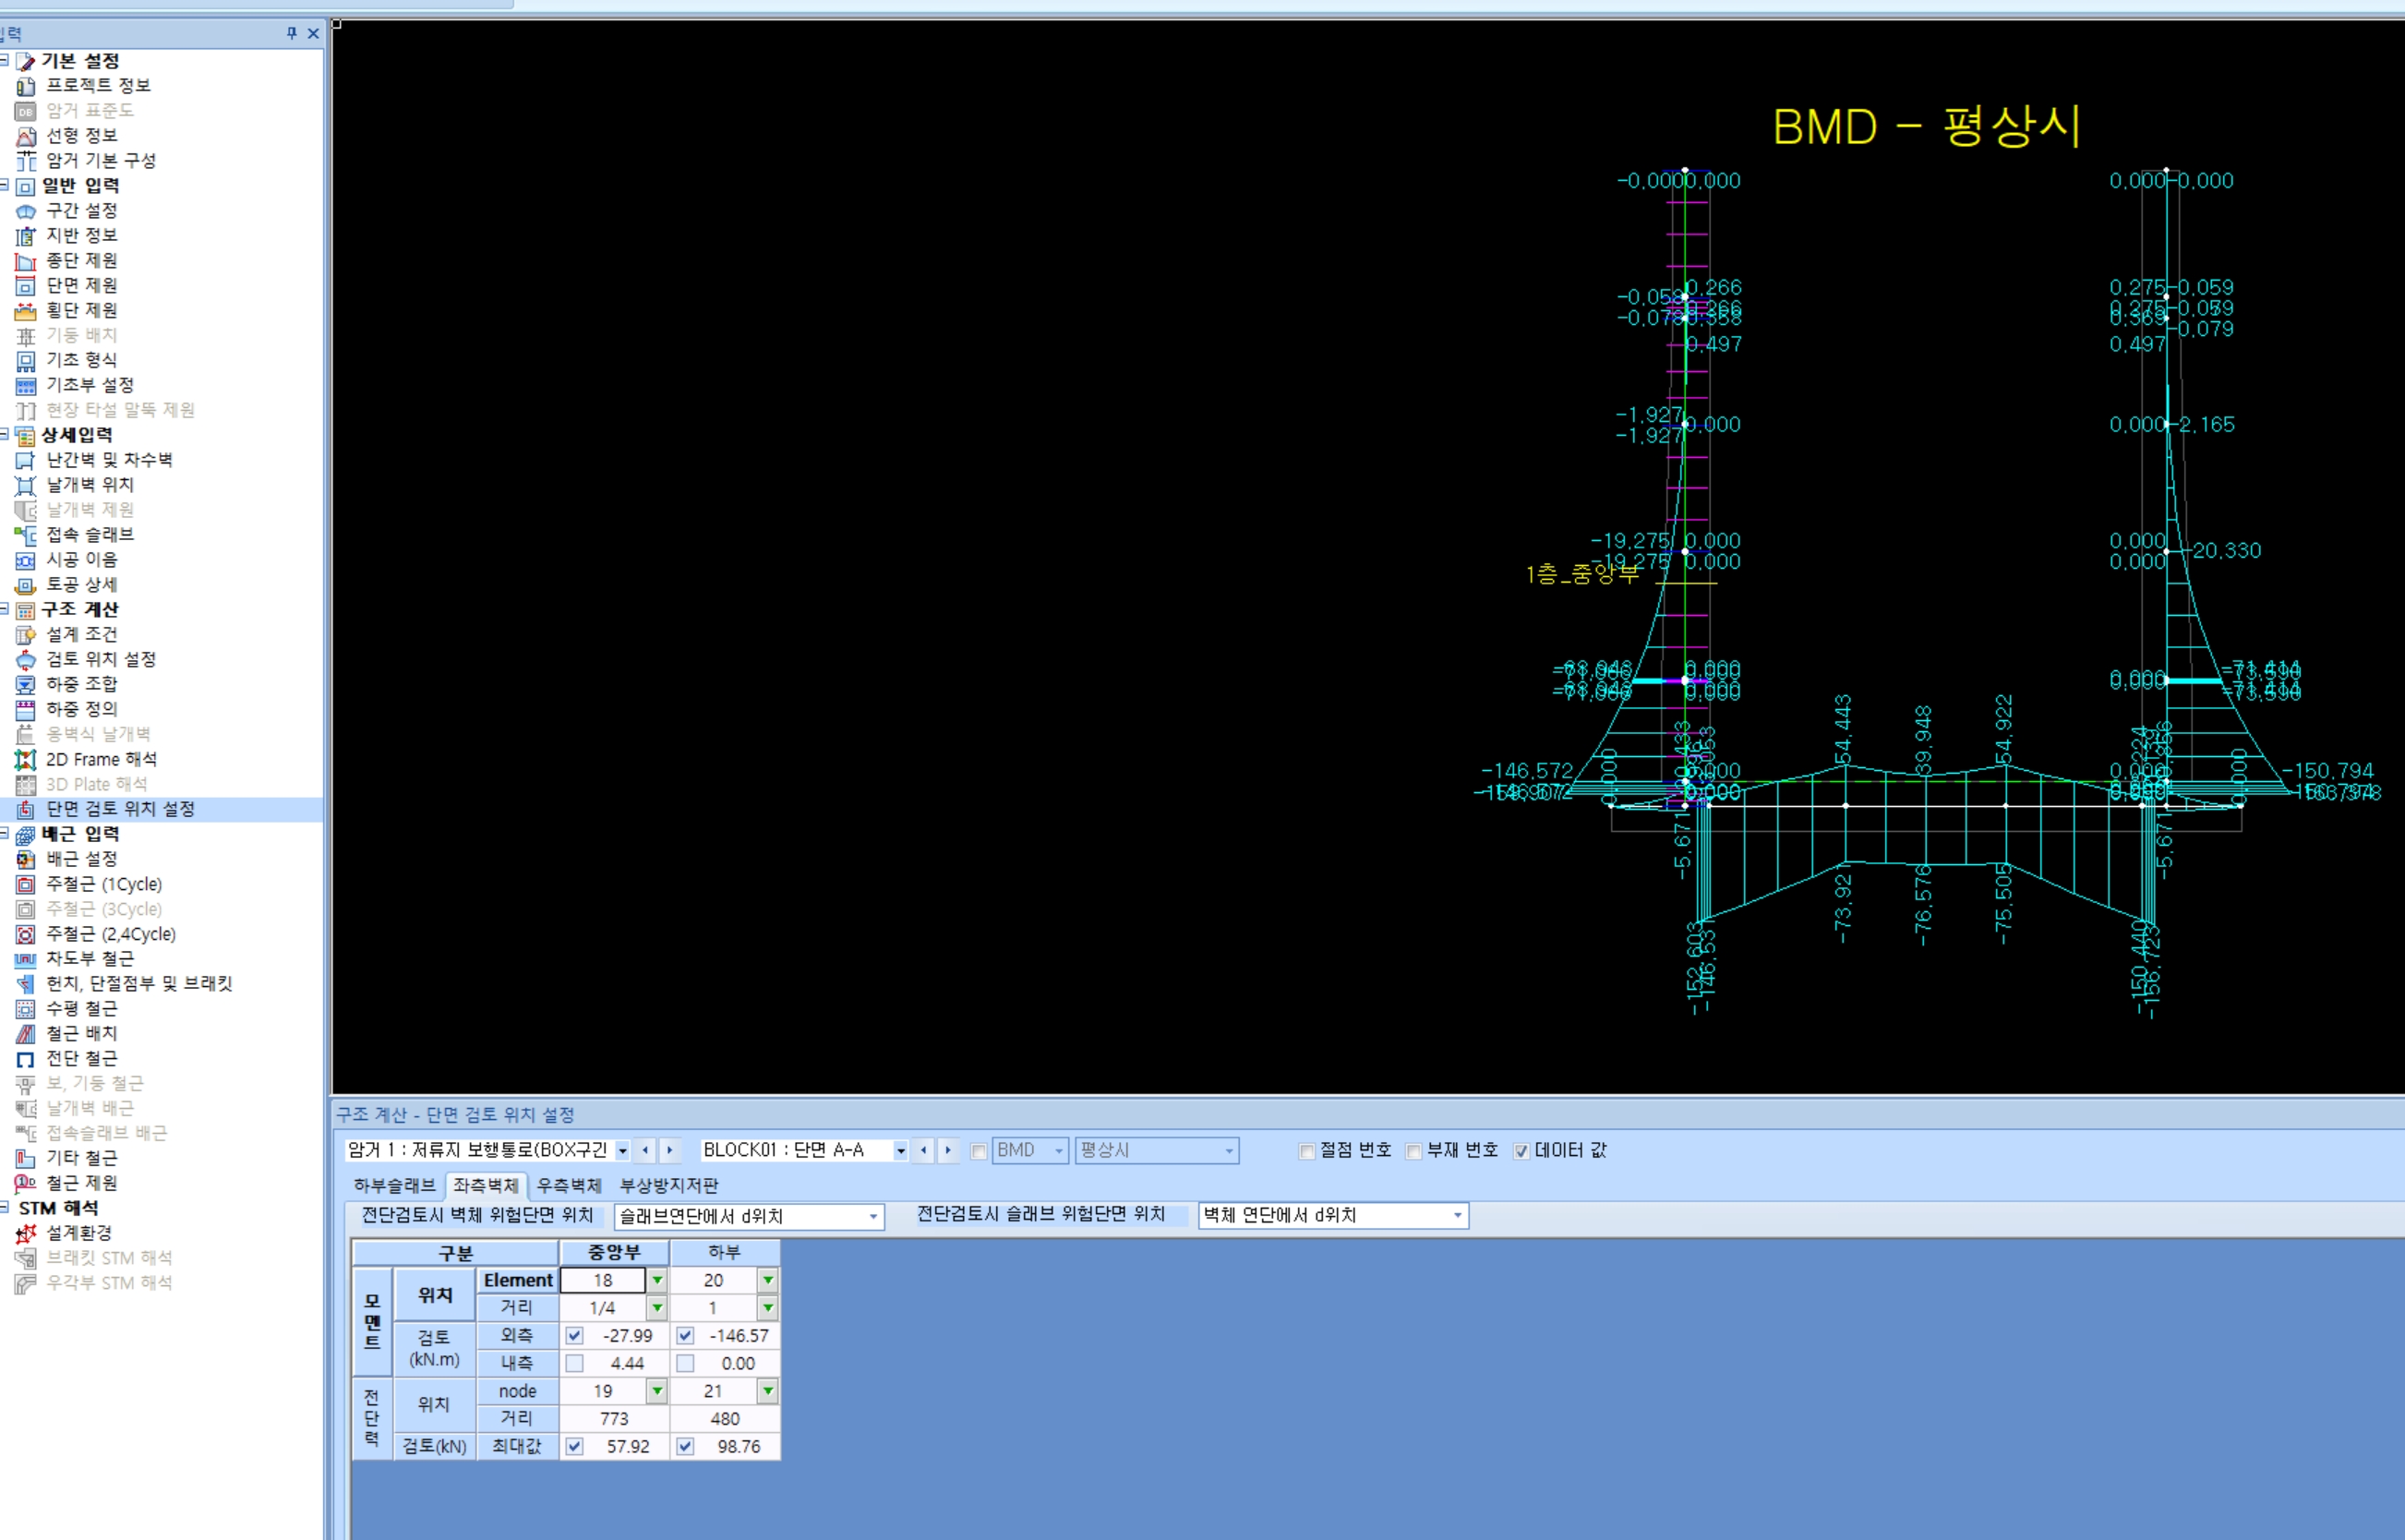2405x1540 pixels.
Task: Click the 프로젝트 정보 icon in tree
Action: point(26,86)
